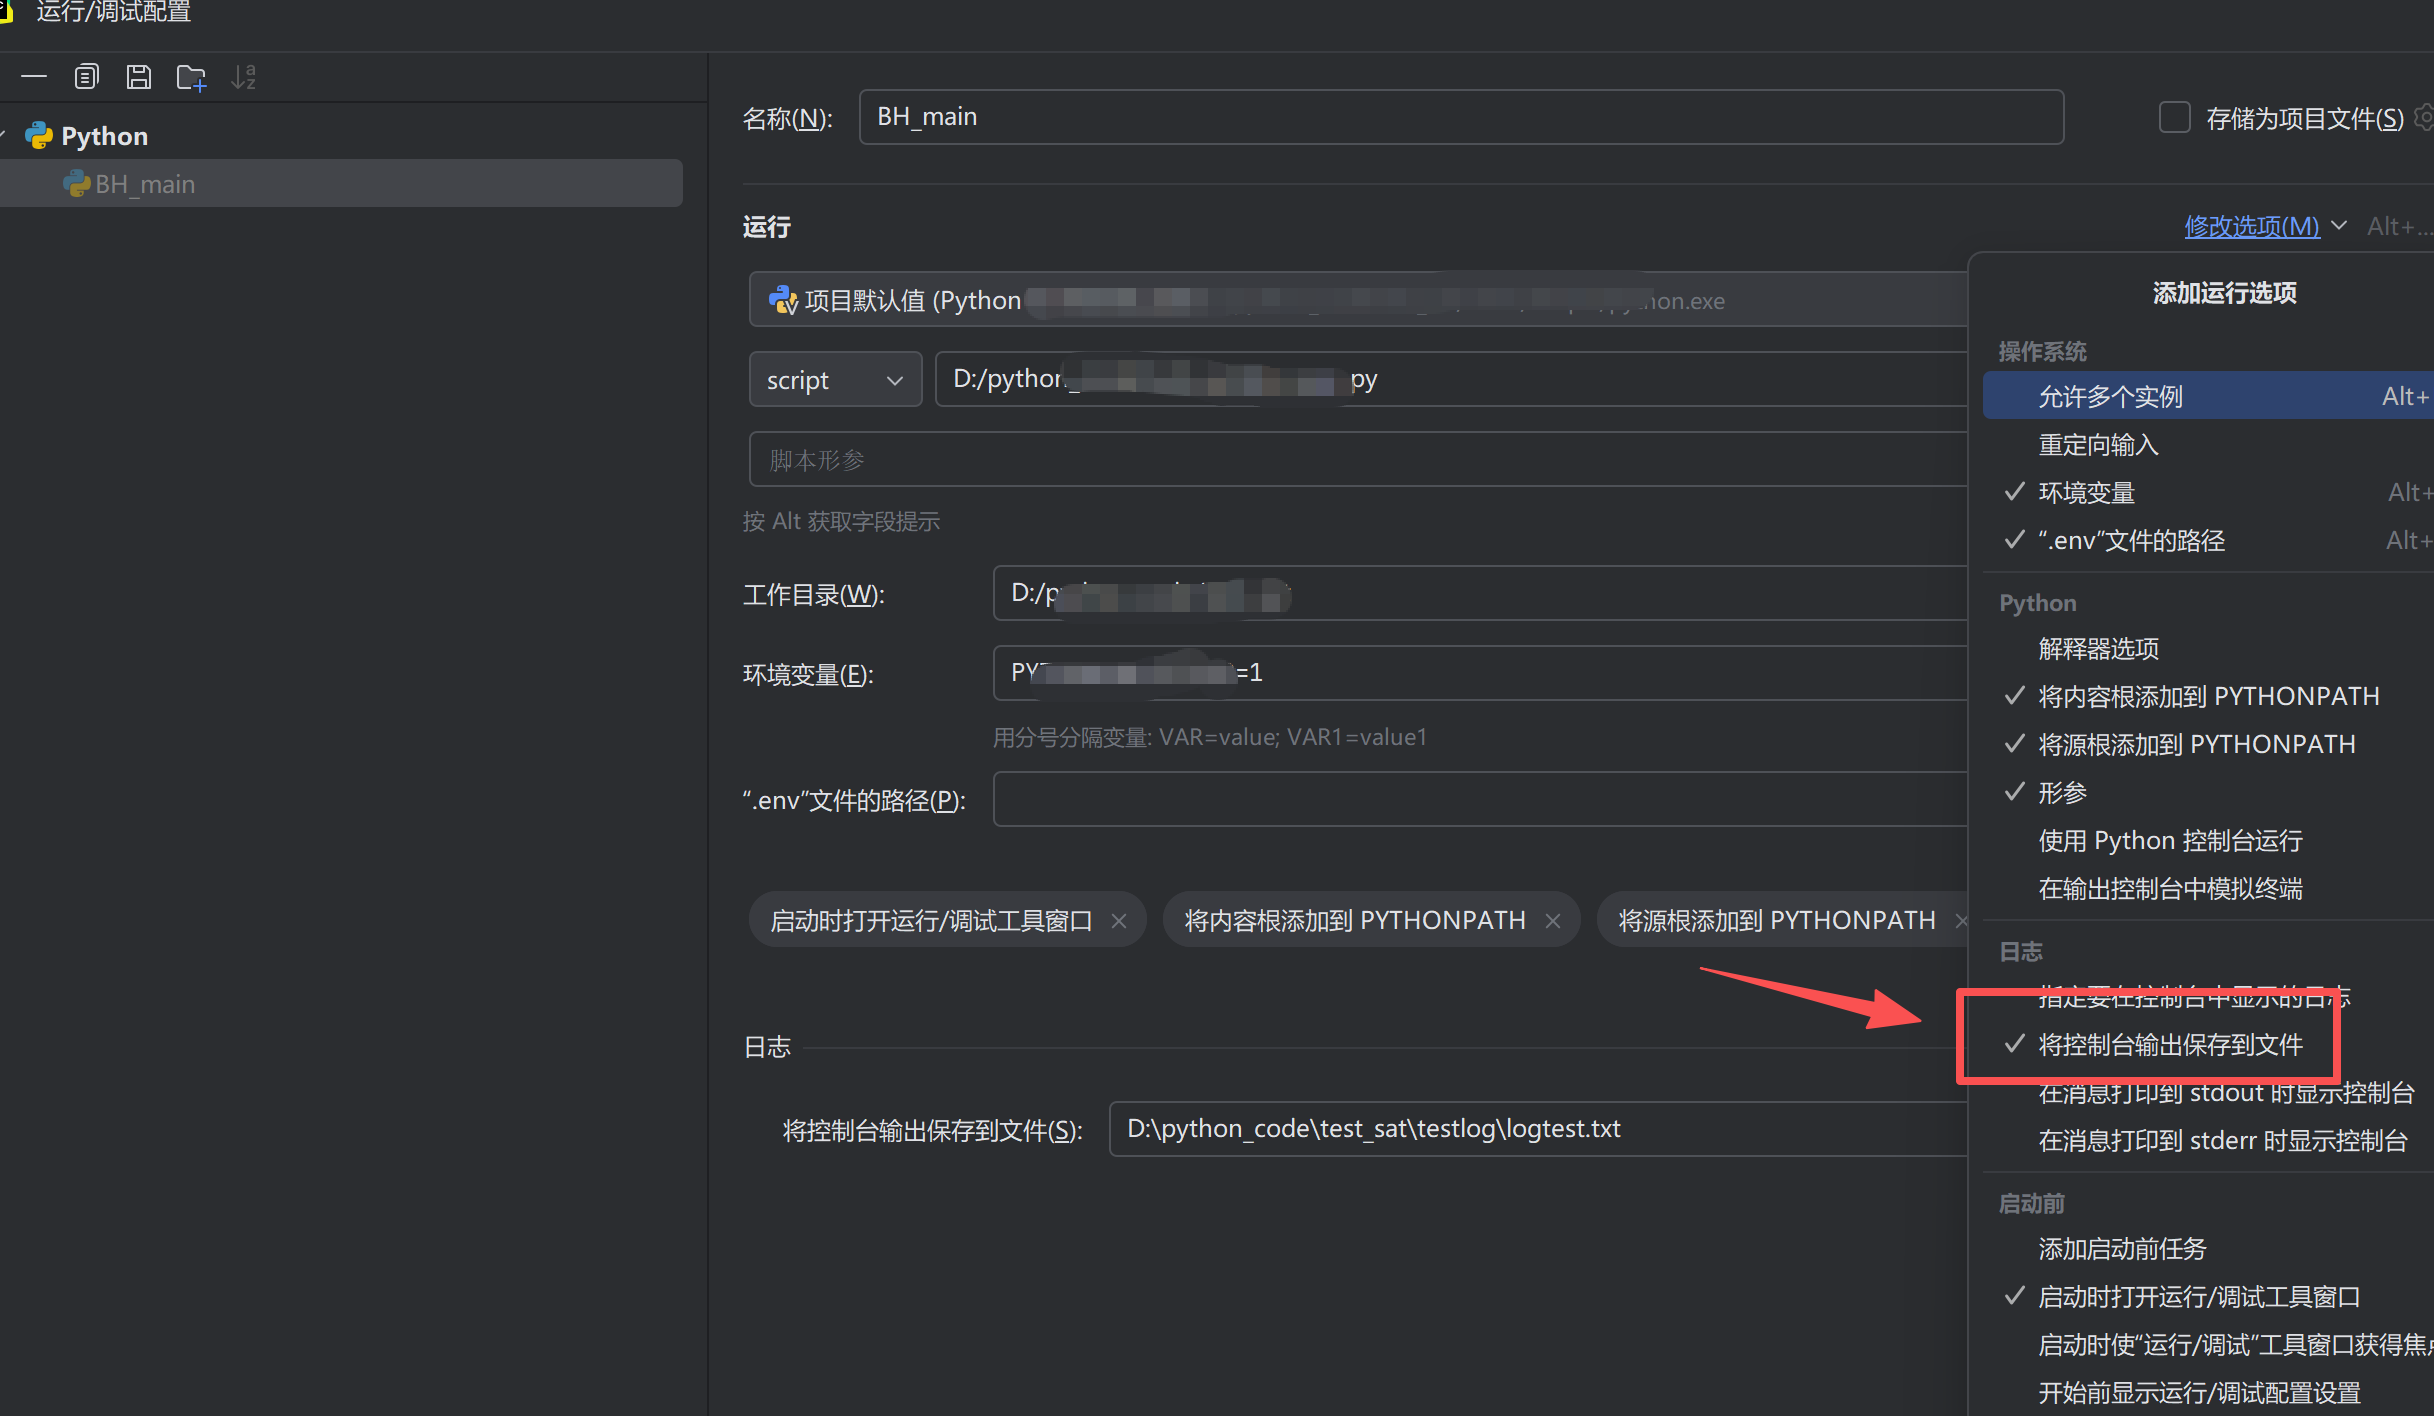The image size is (2434, 1416).
Task: Open the script type dropdown
Action: point(834,380)
